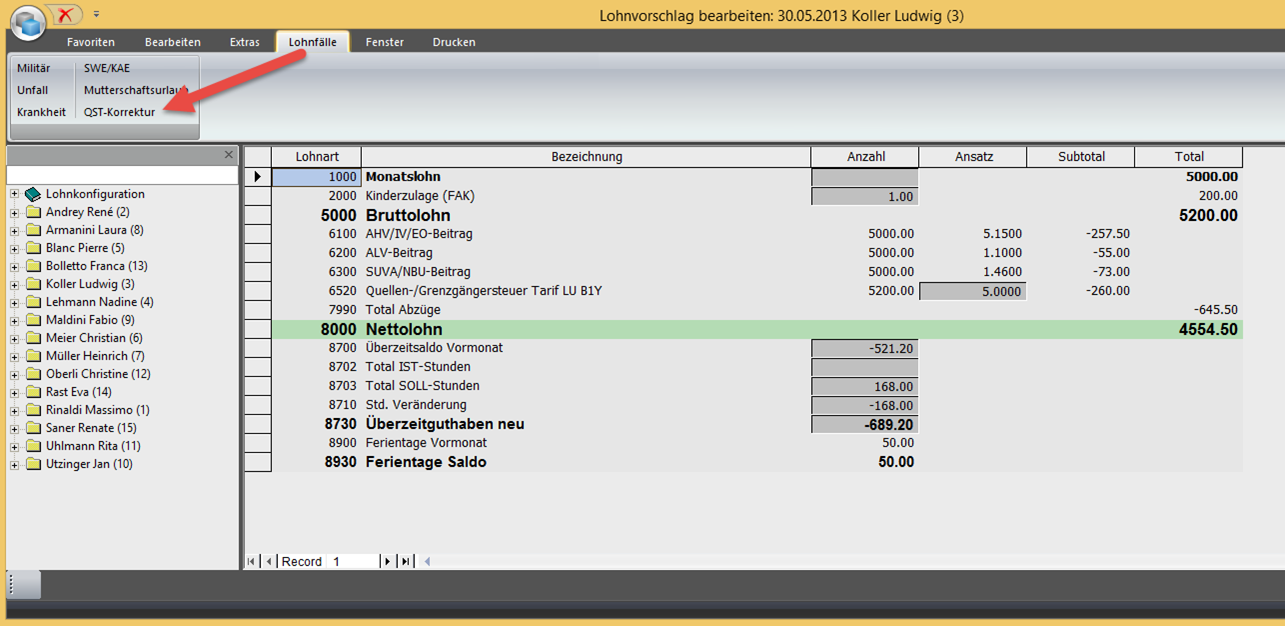
Task: Click the red X quick access icon
Action: [x=66, y=14]
